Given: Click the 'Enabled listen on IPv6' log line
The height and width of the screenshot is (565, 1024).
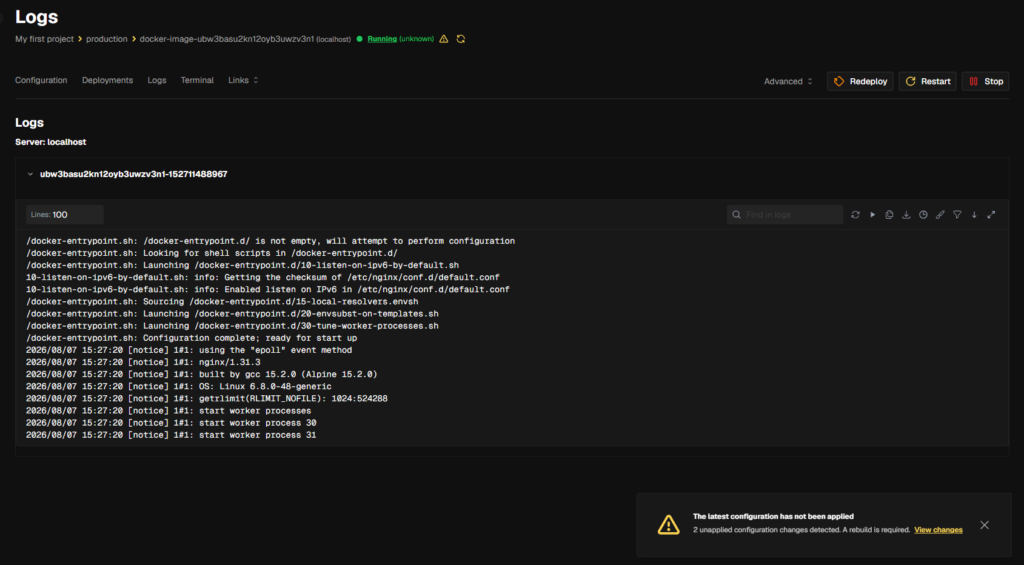Looking at the screenshot, I should click(268, 289).
